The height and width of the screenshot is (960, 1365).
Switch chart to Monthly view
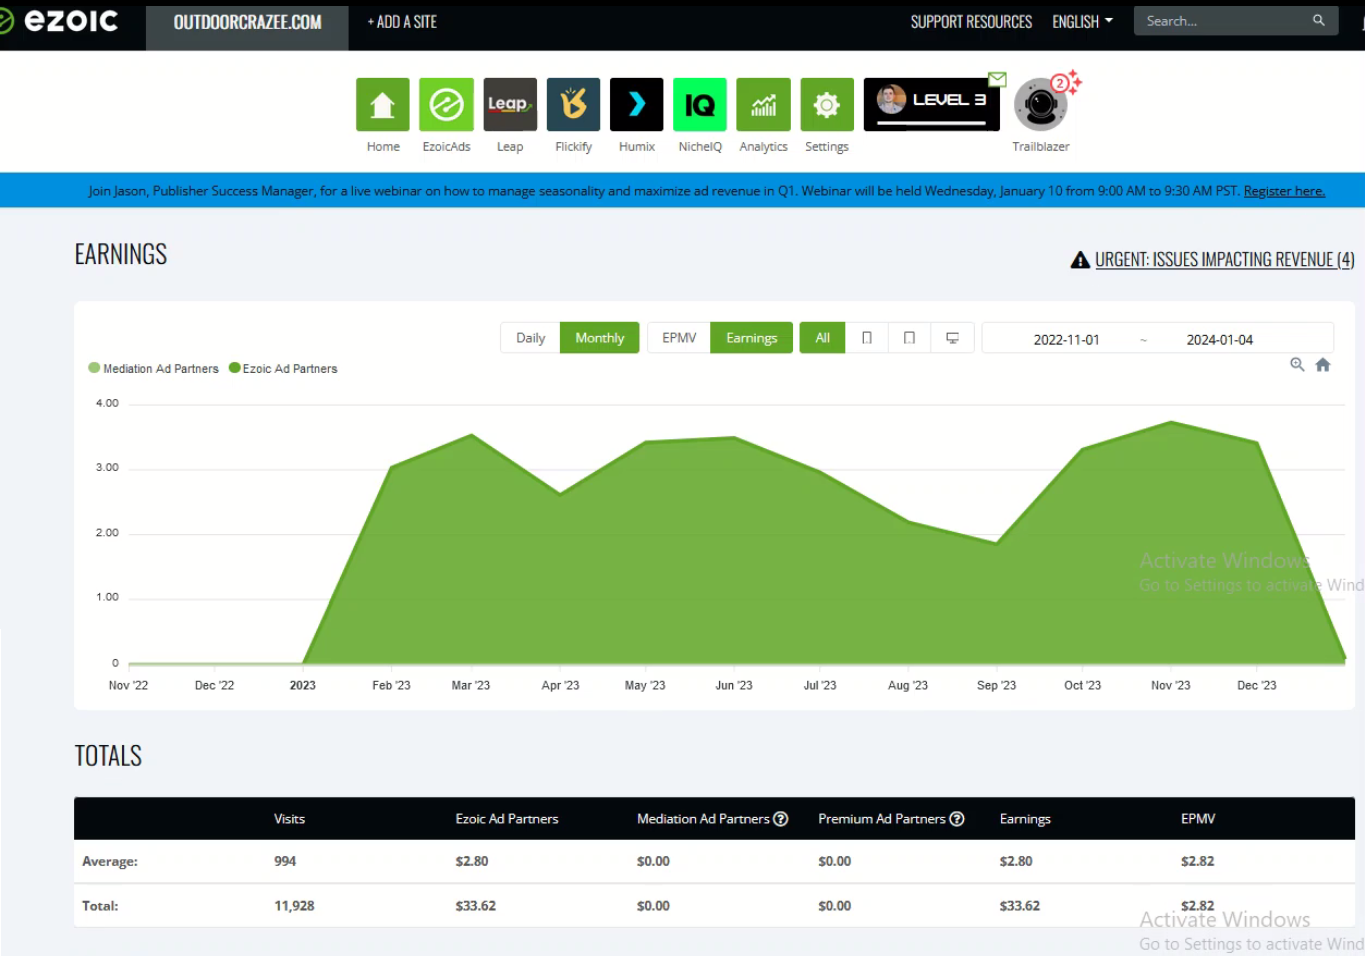(599, 338)
